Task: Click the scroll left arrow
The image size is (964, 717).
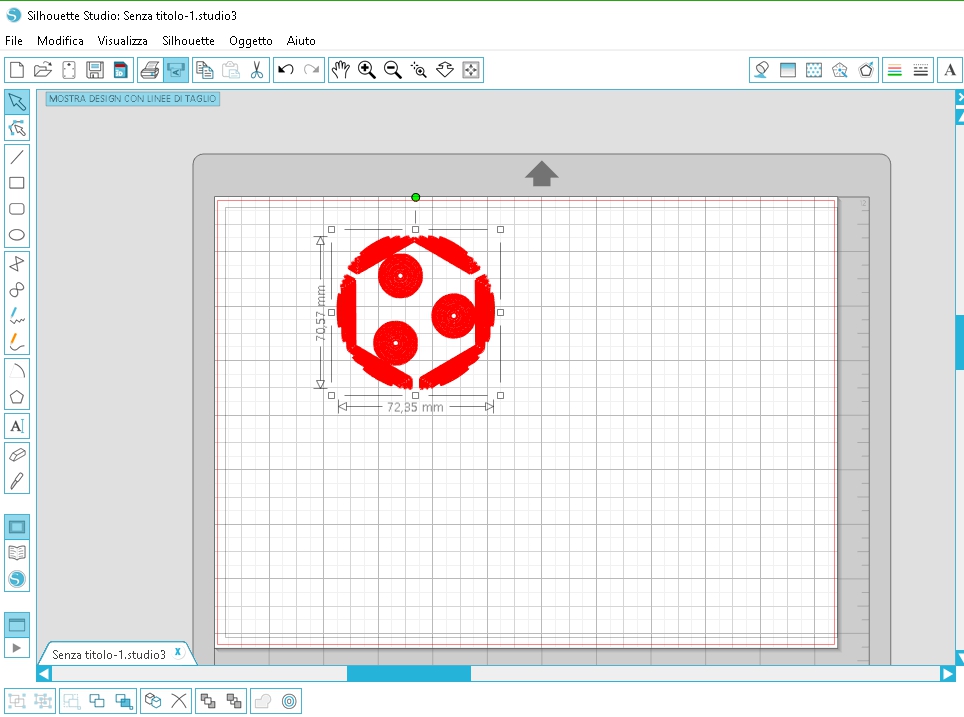Action: (44, 674)
